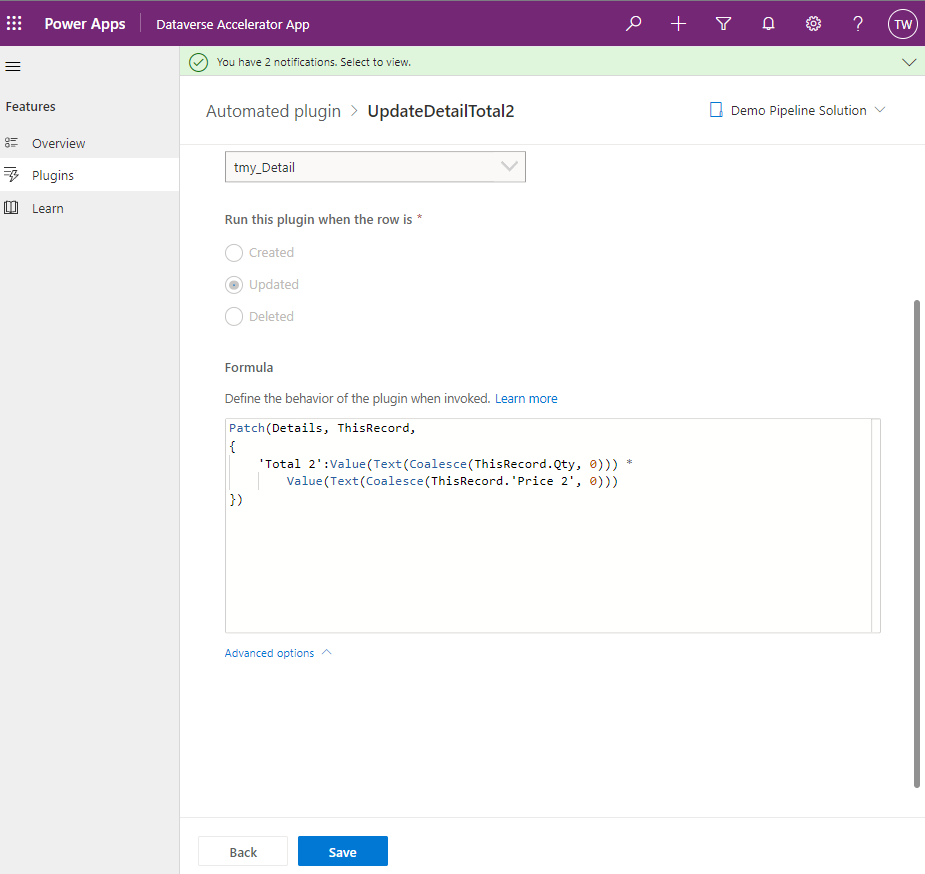Click the plus quick create icon
Image resolution: width=925 pixels, height=874 pixels.
click(x=678, y=24)
